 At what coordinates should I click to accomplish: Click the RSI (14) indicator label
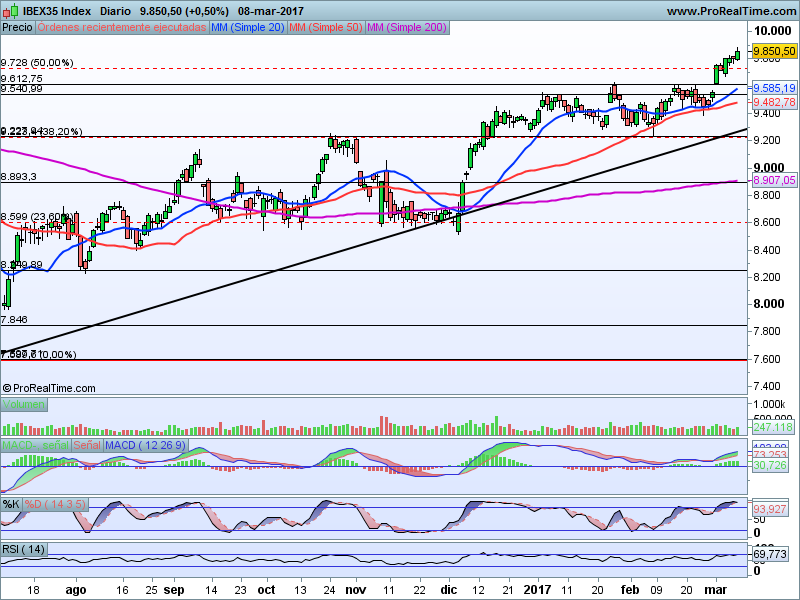coord(23,549)
